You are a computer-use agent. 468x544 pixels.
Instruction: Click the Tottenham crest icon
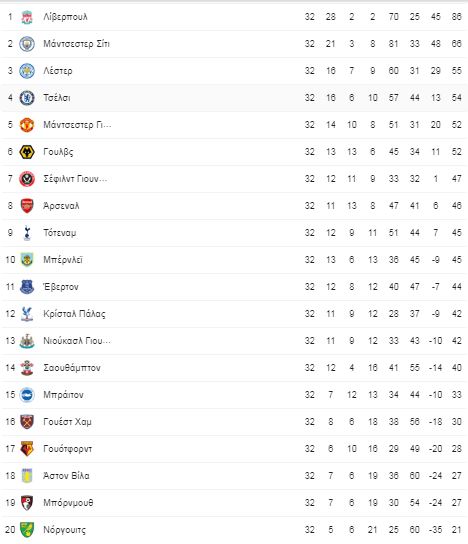(x=27, y=233)
